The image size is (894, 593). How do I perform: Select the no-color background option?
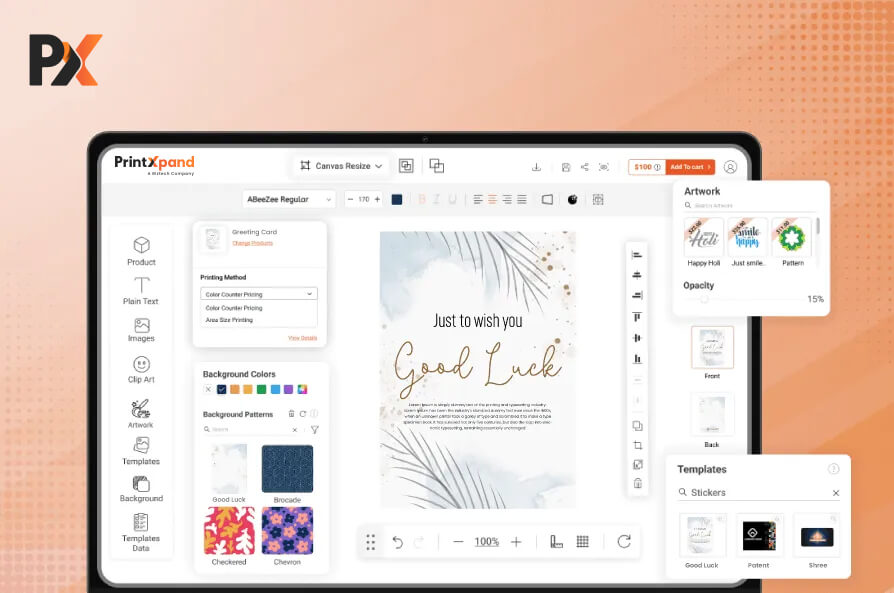[x=208, y=389]
